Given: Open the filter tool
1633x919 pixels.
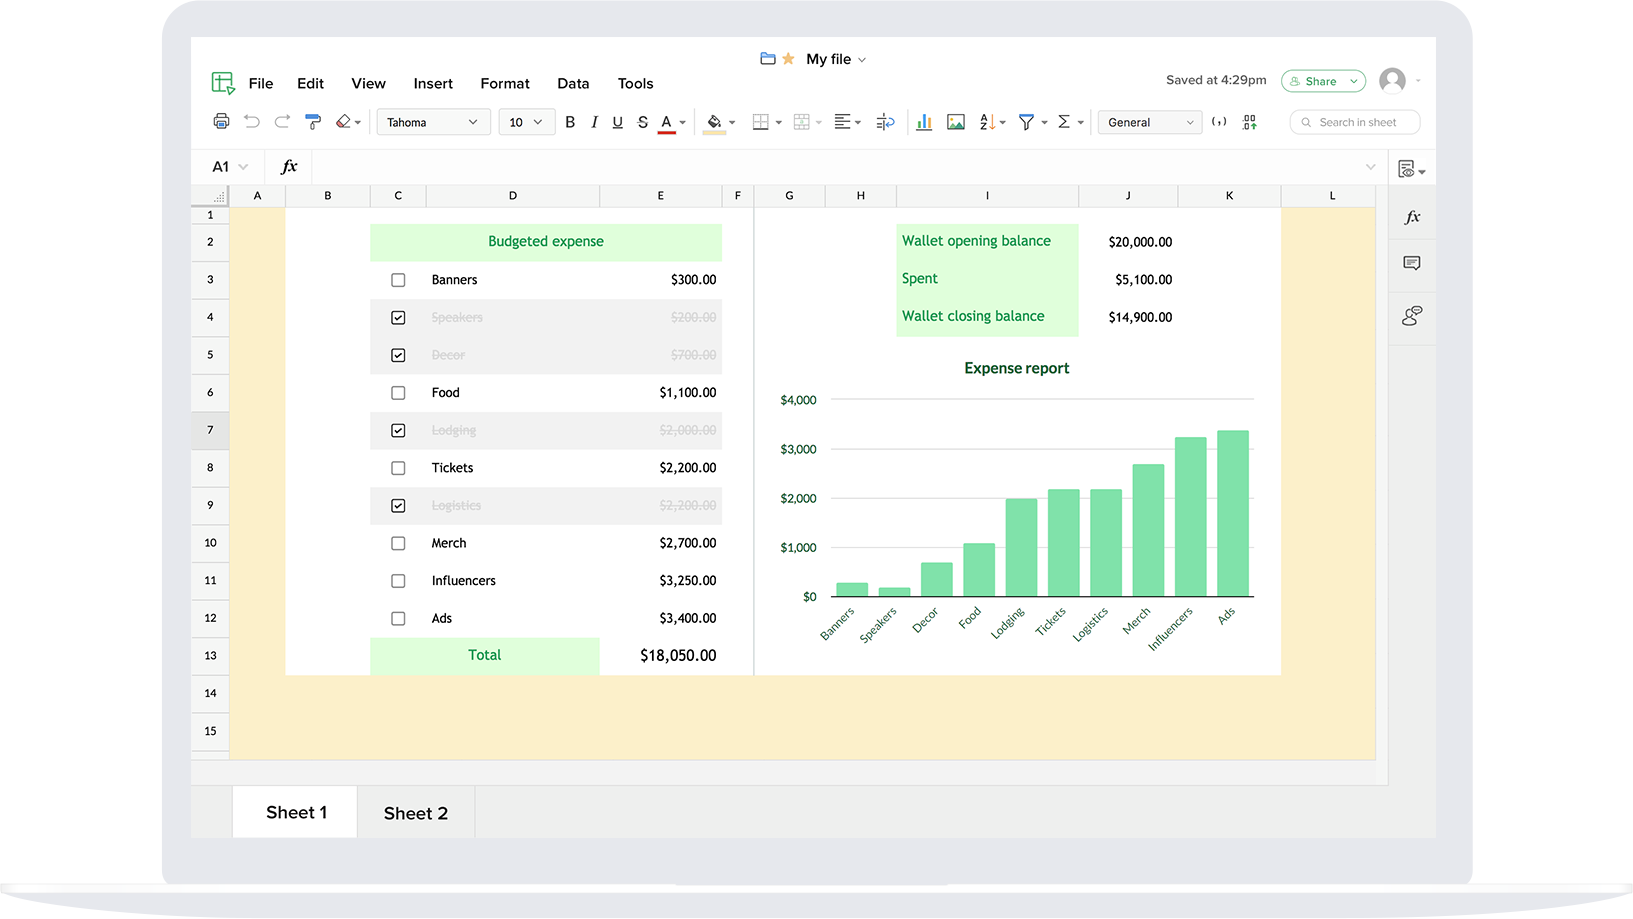Looking at the screenshot, I should (1026, 122).
